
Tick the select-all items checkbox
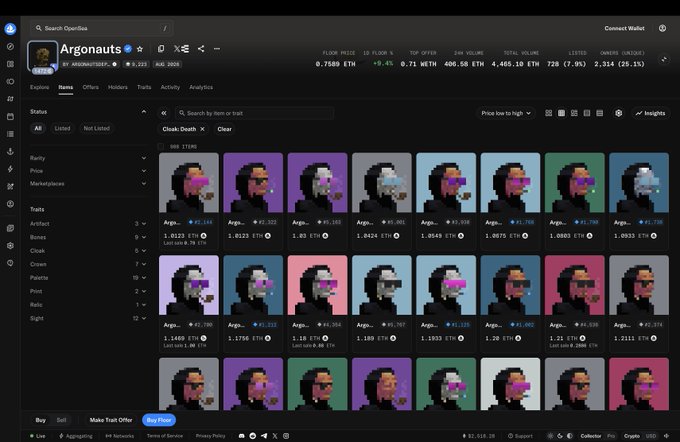click(x=161, y=147)
